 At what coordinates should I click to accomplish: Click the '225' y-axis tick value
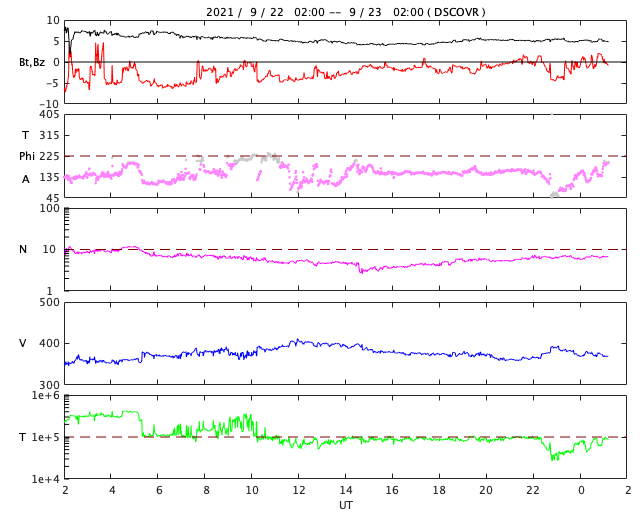point(49,156)
